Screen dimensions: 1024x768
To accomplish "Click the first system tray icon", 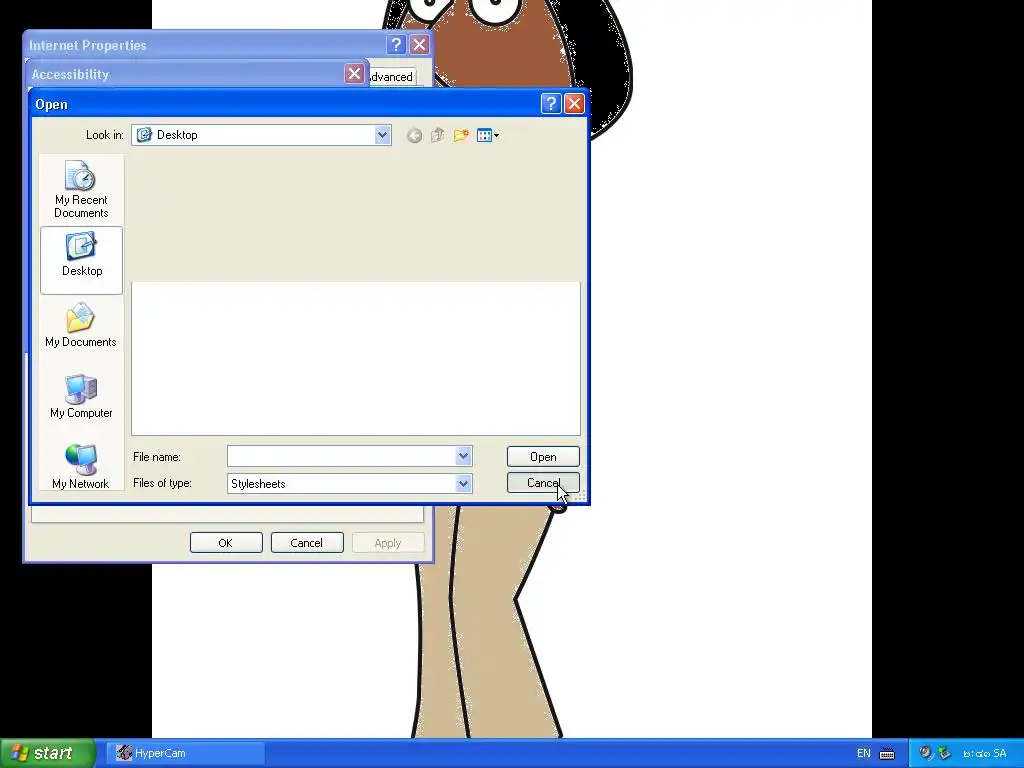I will pyautogui.click(x=925, y=753).
